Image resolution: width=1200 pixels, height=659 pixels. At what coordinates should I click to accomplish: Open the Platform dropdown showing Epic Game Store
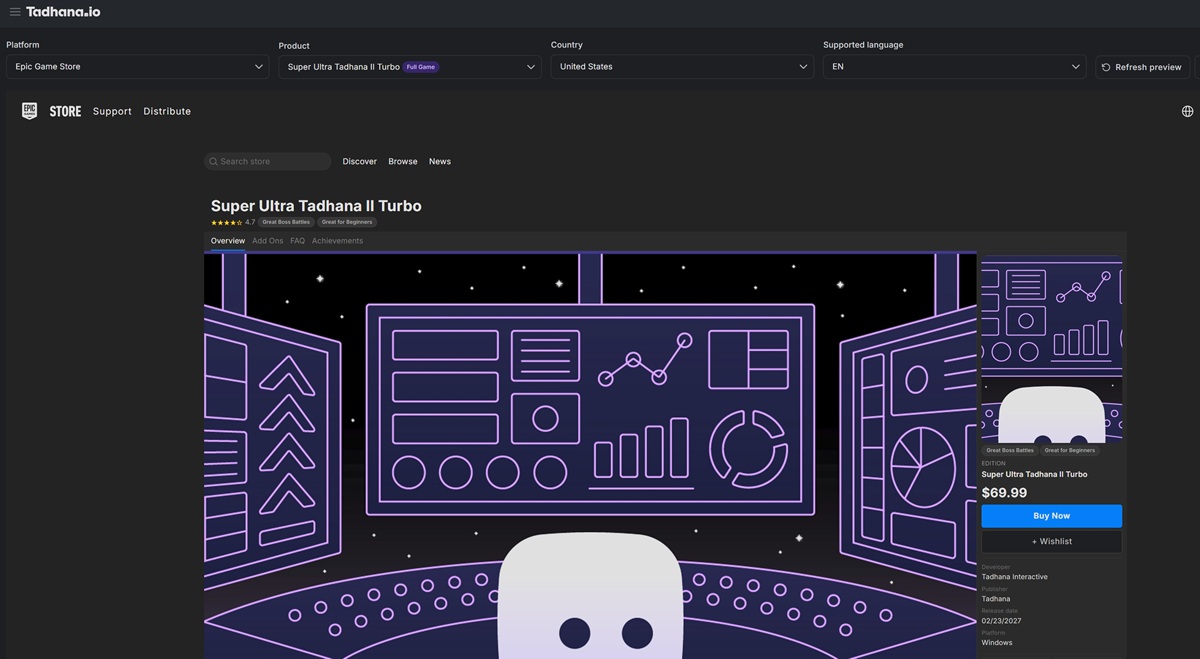pyautogui.click(x=137, y=67)
